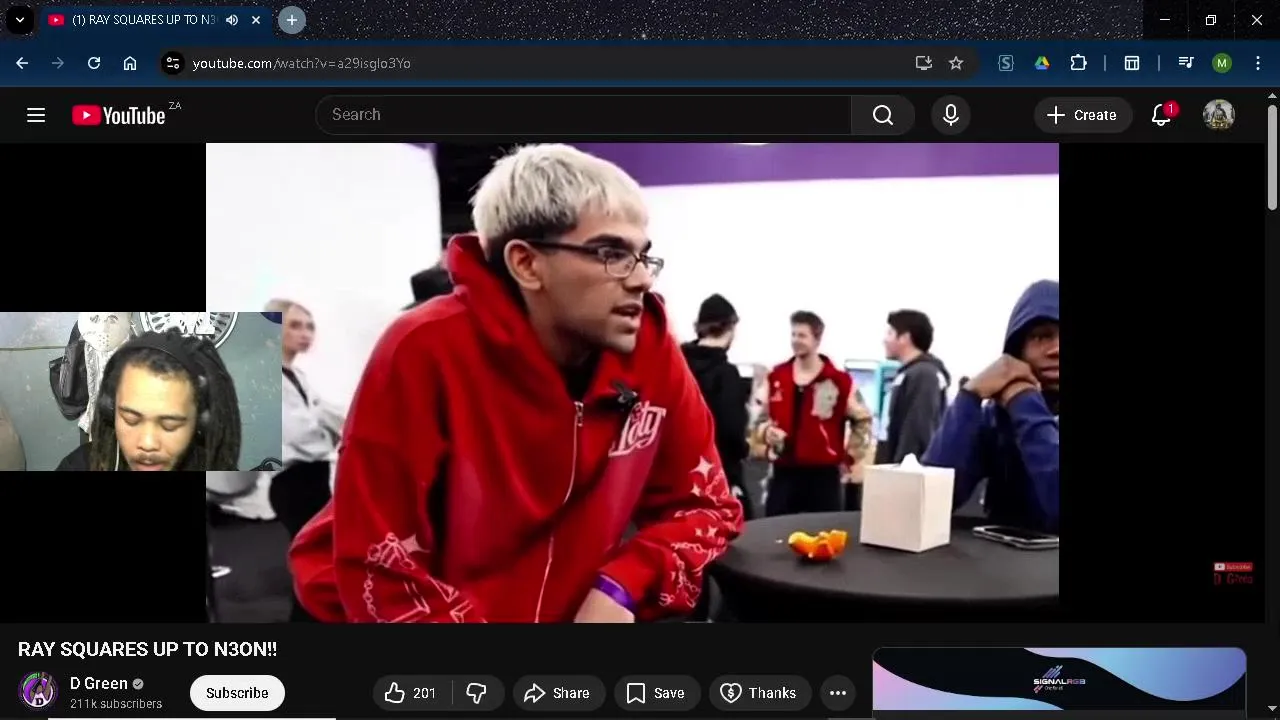This screenshot has height=720, width=1280.
Task: Close the YouTube browser tab
Action: pos(256,20)
